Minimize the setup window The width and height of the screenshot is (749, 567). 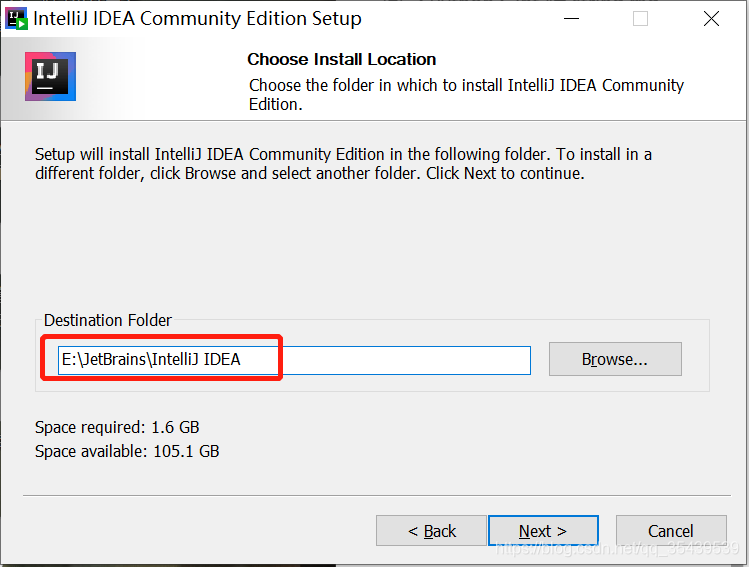[x=571, y=19]
